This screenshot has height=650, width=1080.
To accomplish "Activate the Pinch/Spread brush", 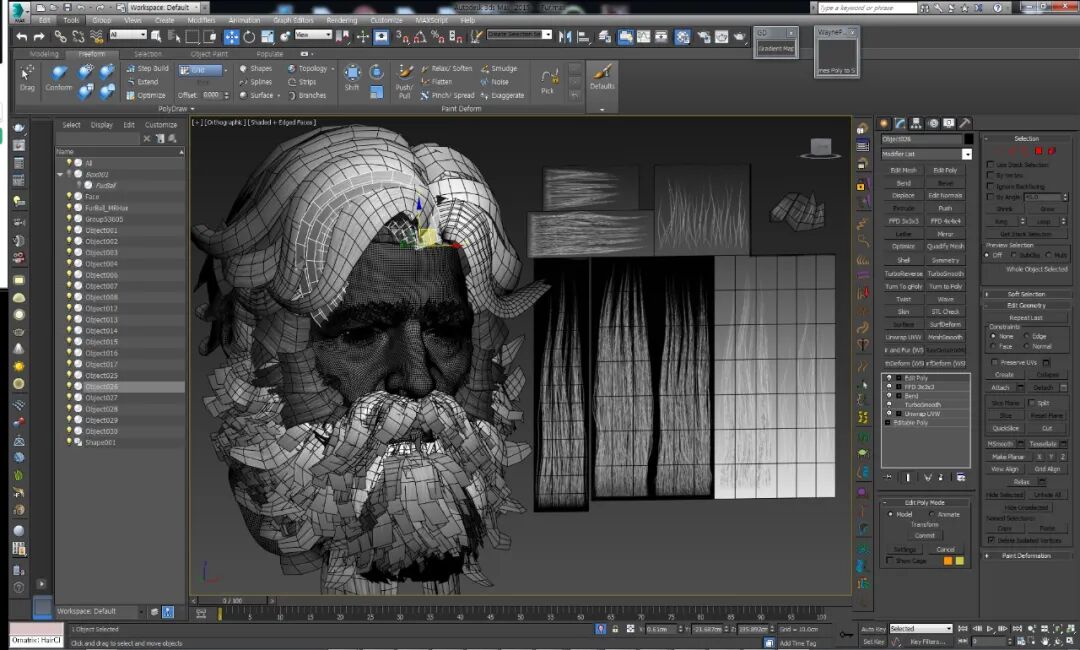I will pyautogui.click(x=448, y=95).
